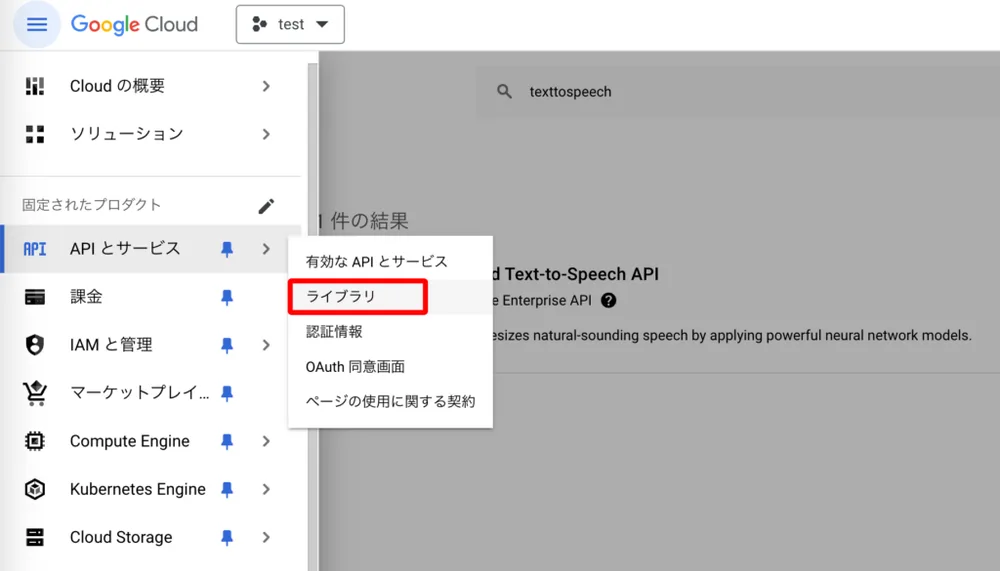Select ページの使用に関する契約 from the flyout
Image resolution: width=1000 pixels, height=571 pixels.
pyautogui.click(x=390, y=401)
